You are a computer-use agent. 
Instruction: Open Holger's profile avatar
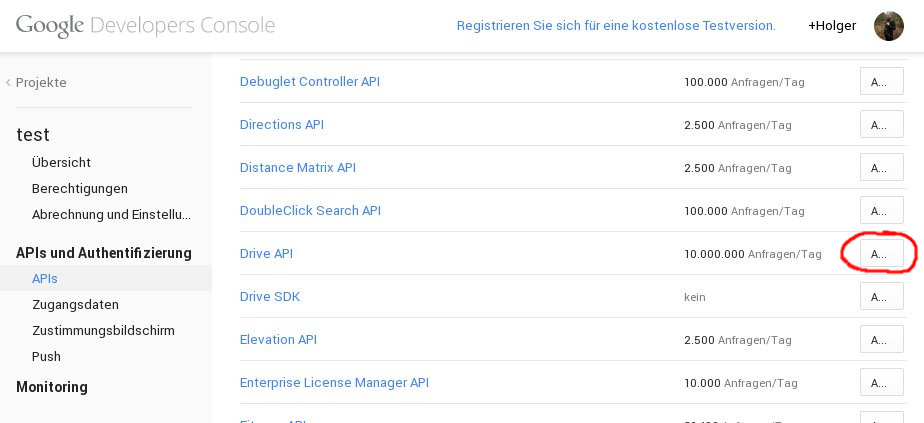coord(889,26)
